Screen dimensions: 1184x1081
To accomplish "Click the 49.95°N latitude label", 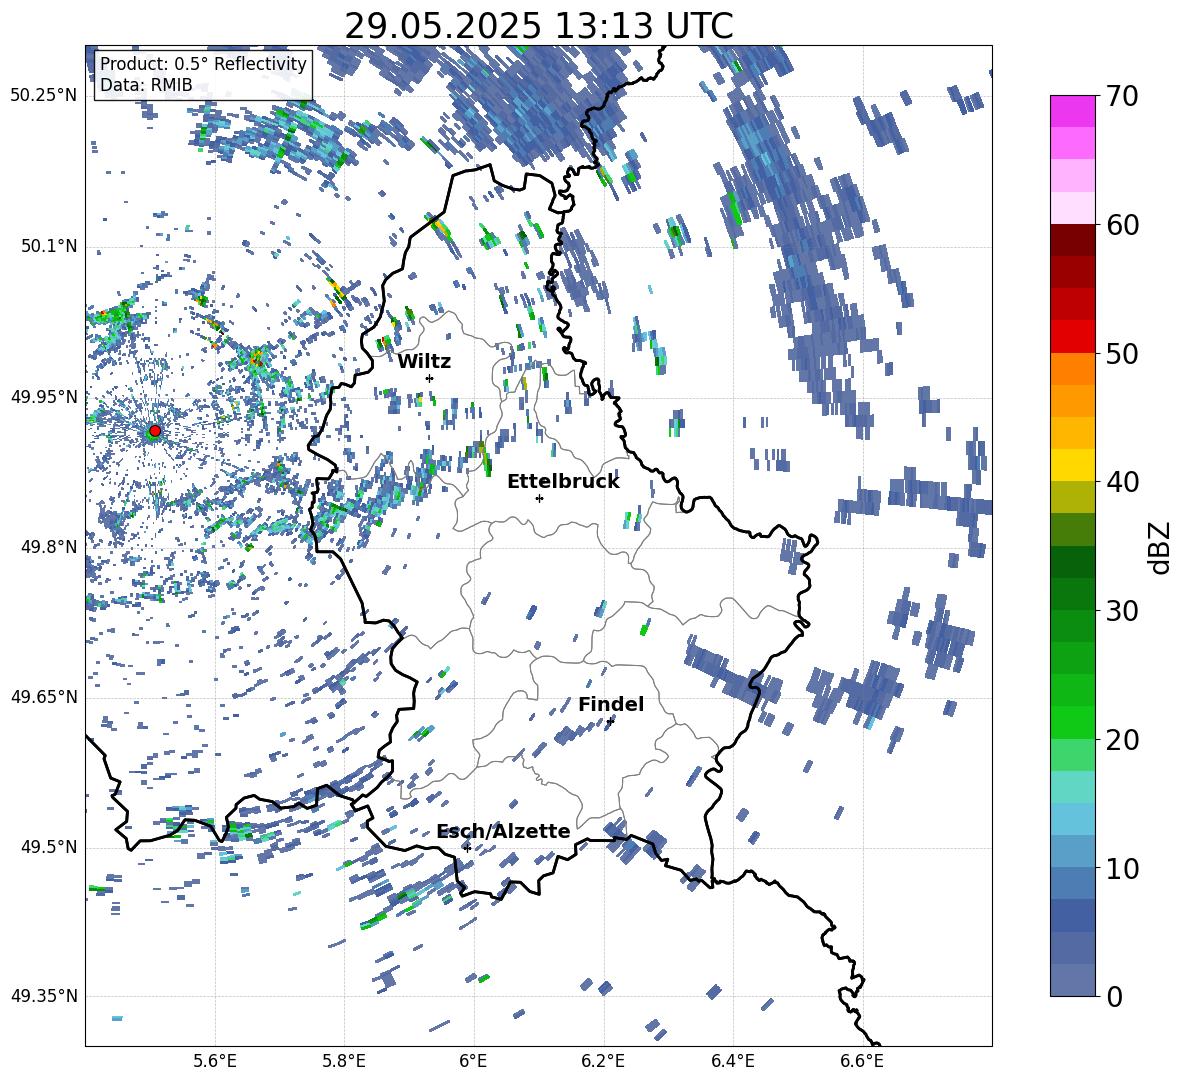I will (44, 397).
